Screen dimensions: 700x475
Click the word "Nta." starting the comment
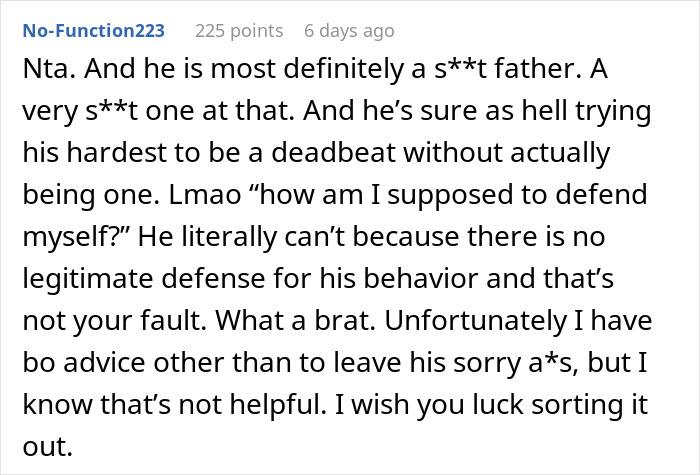pos(44,72)
